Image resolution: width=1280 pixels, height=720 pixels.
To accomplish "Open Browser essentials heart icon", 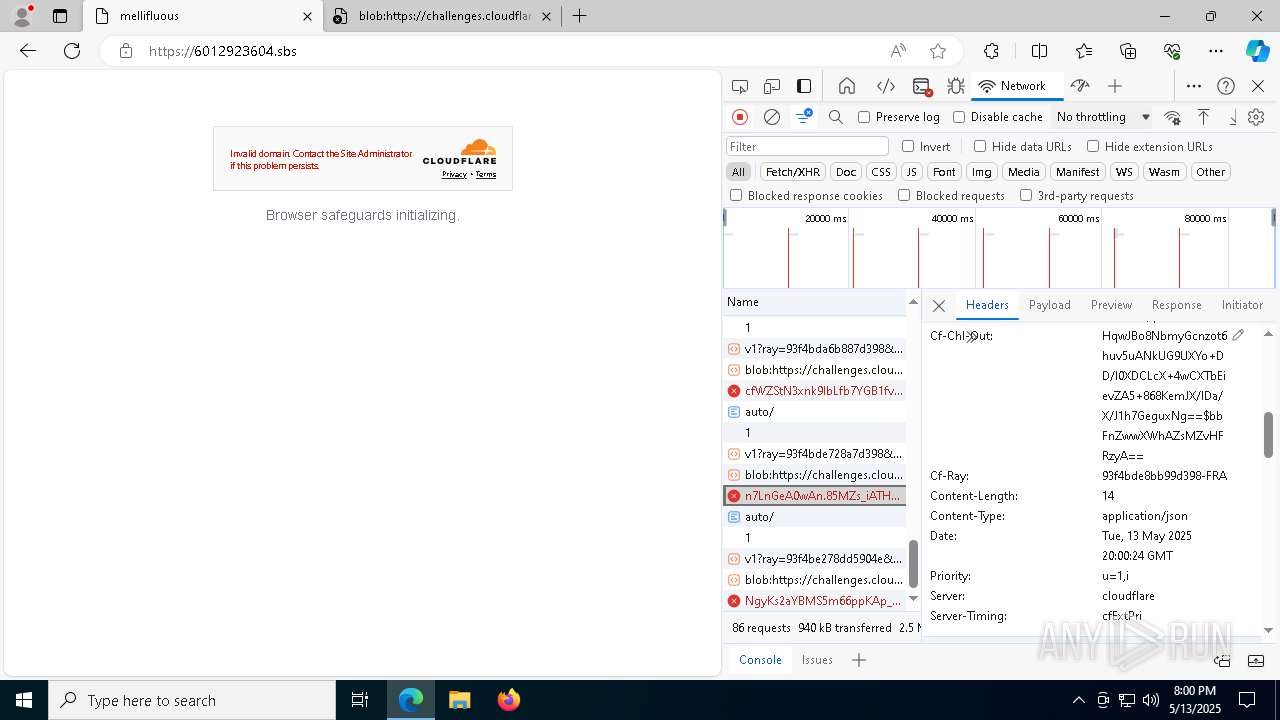I will click(x=1172, y=51).
